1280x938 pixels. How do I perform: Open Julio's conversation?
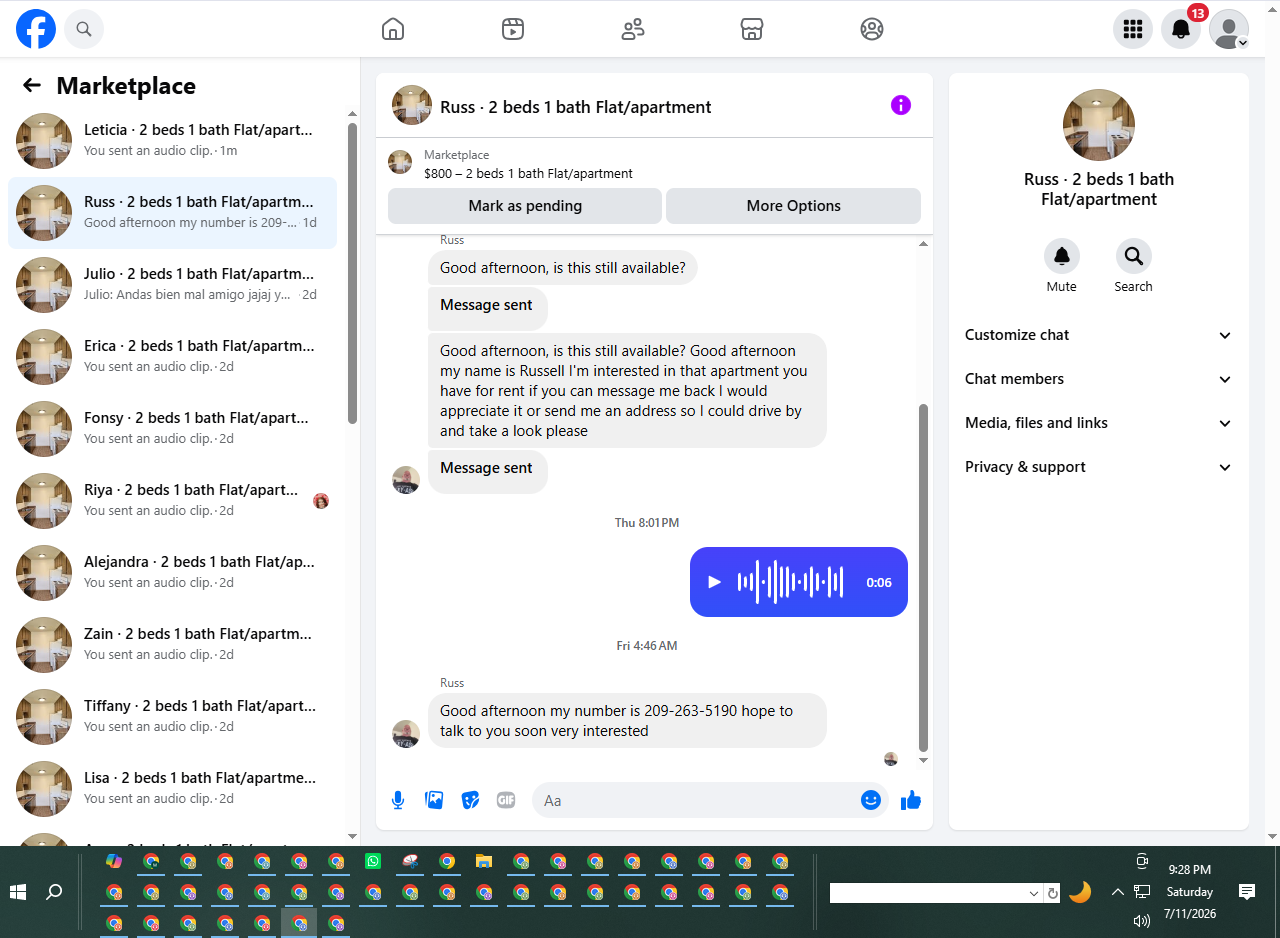tap(172, 285)
